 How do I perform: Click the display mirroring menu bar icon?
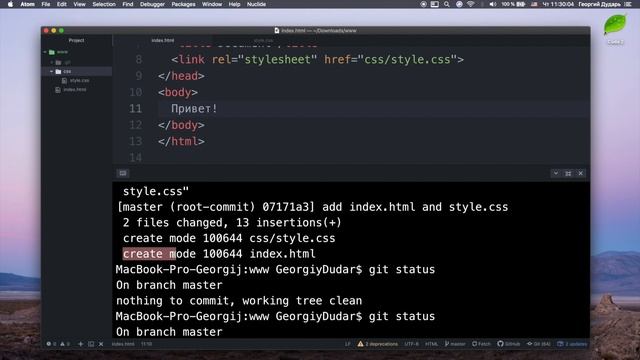435,4
